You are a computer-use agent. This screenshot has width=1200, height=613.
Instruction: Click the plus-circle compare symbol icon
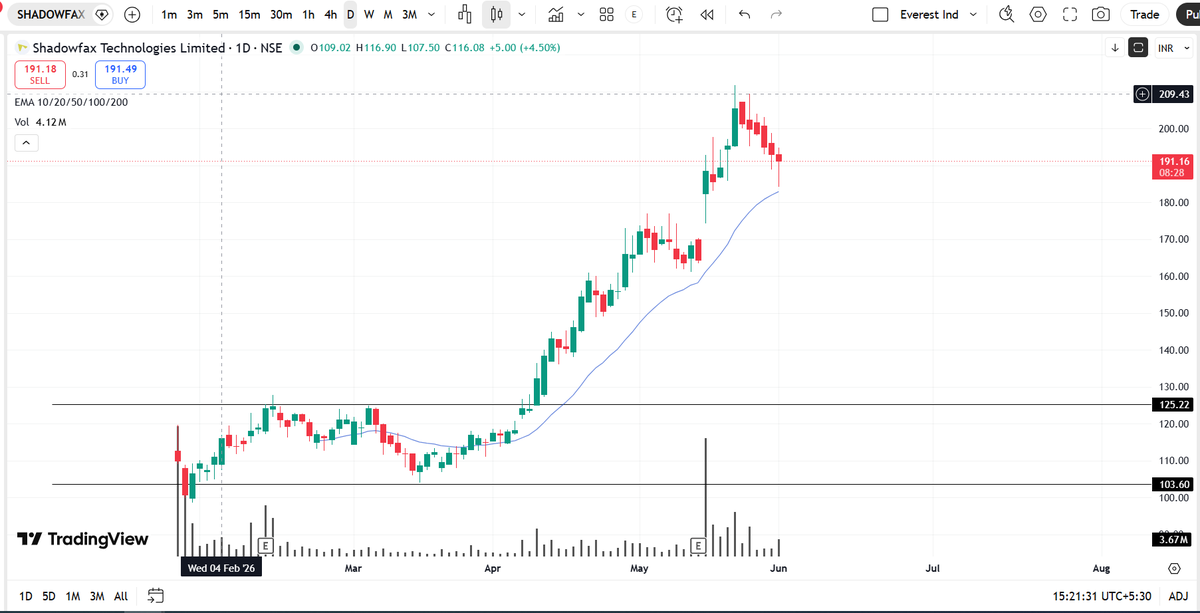pos(132,14)
